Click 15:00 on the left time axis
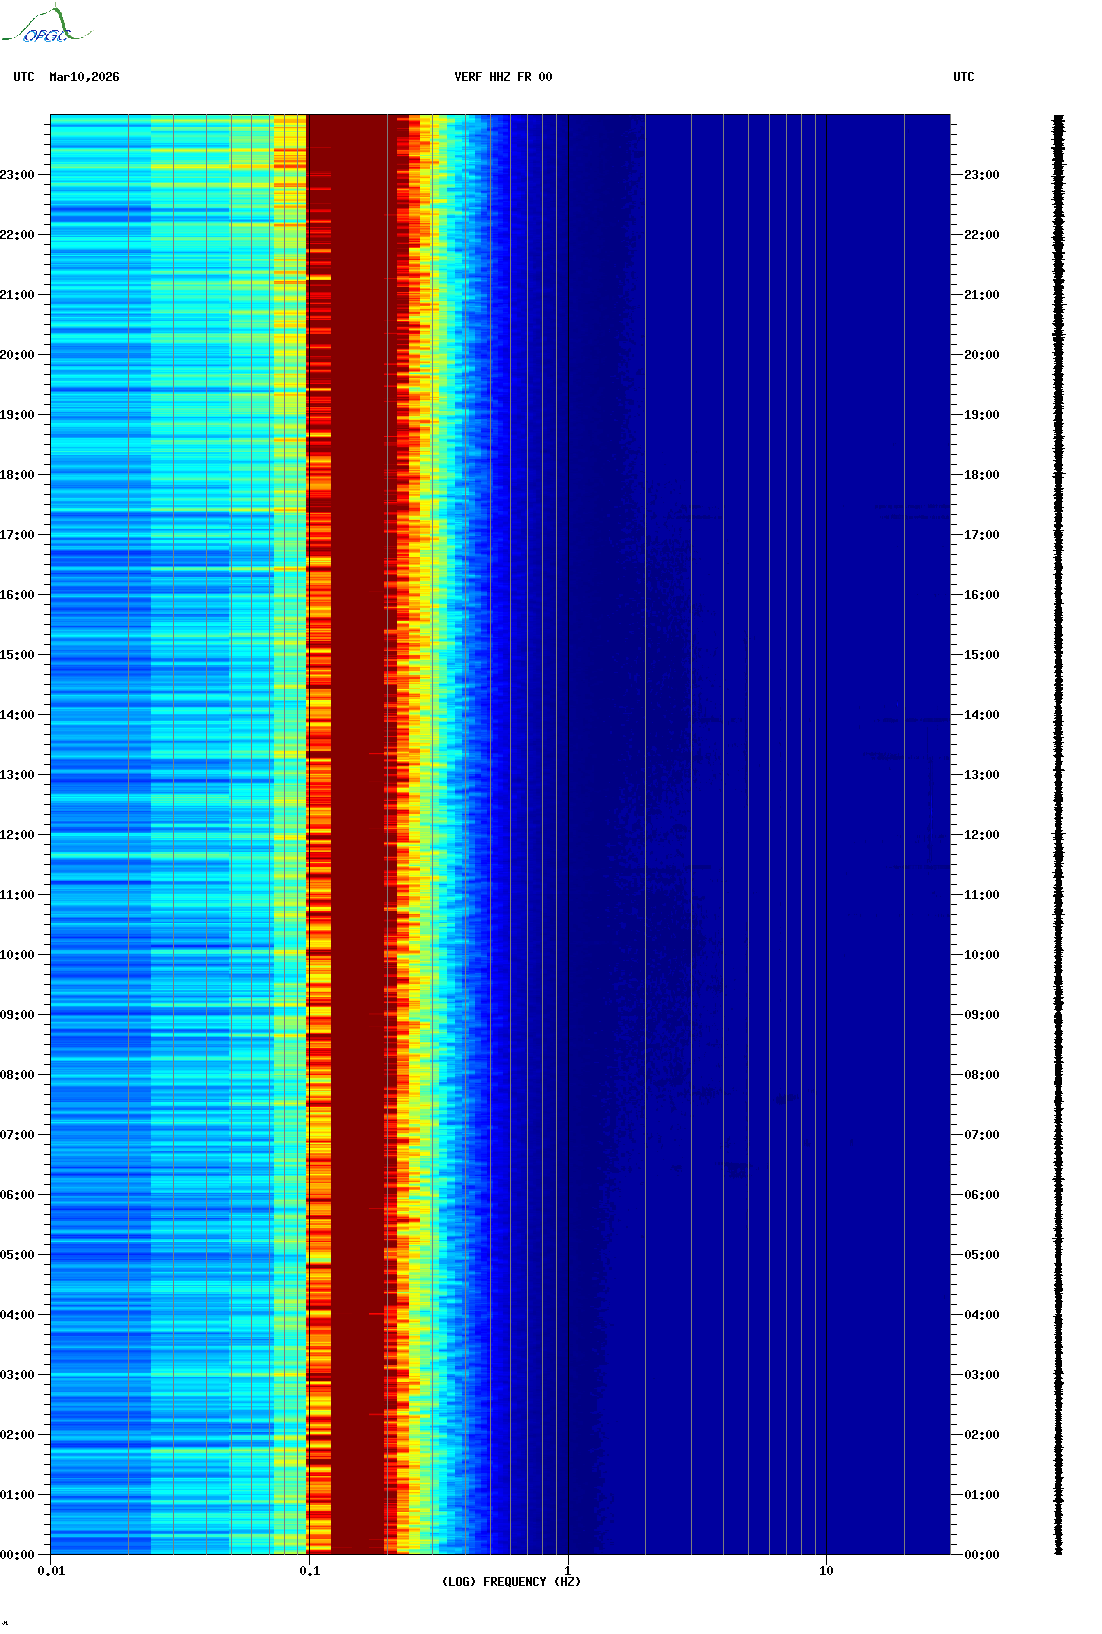Viewport: 1102px width, 1634px height. [17, 655]
